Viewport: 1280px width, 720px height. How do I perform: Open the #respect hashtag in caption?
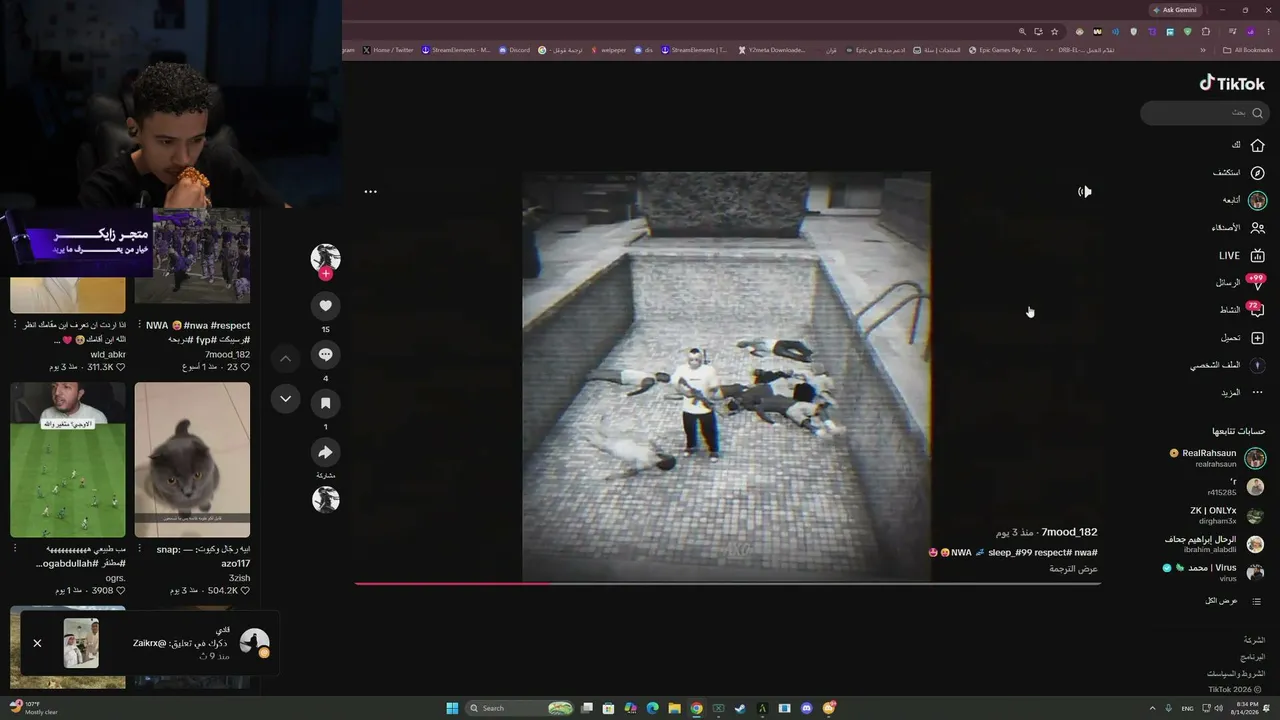pos(1052,552)
